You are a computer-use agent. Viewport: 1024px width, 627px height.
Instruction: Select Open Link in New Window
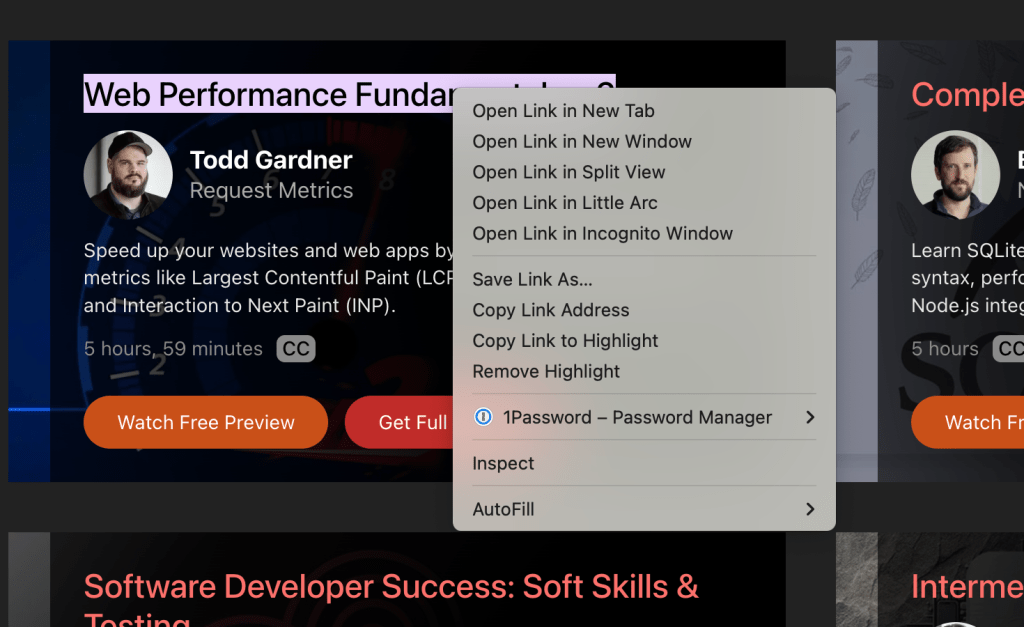[582, 142]
